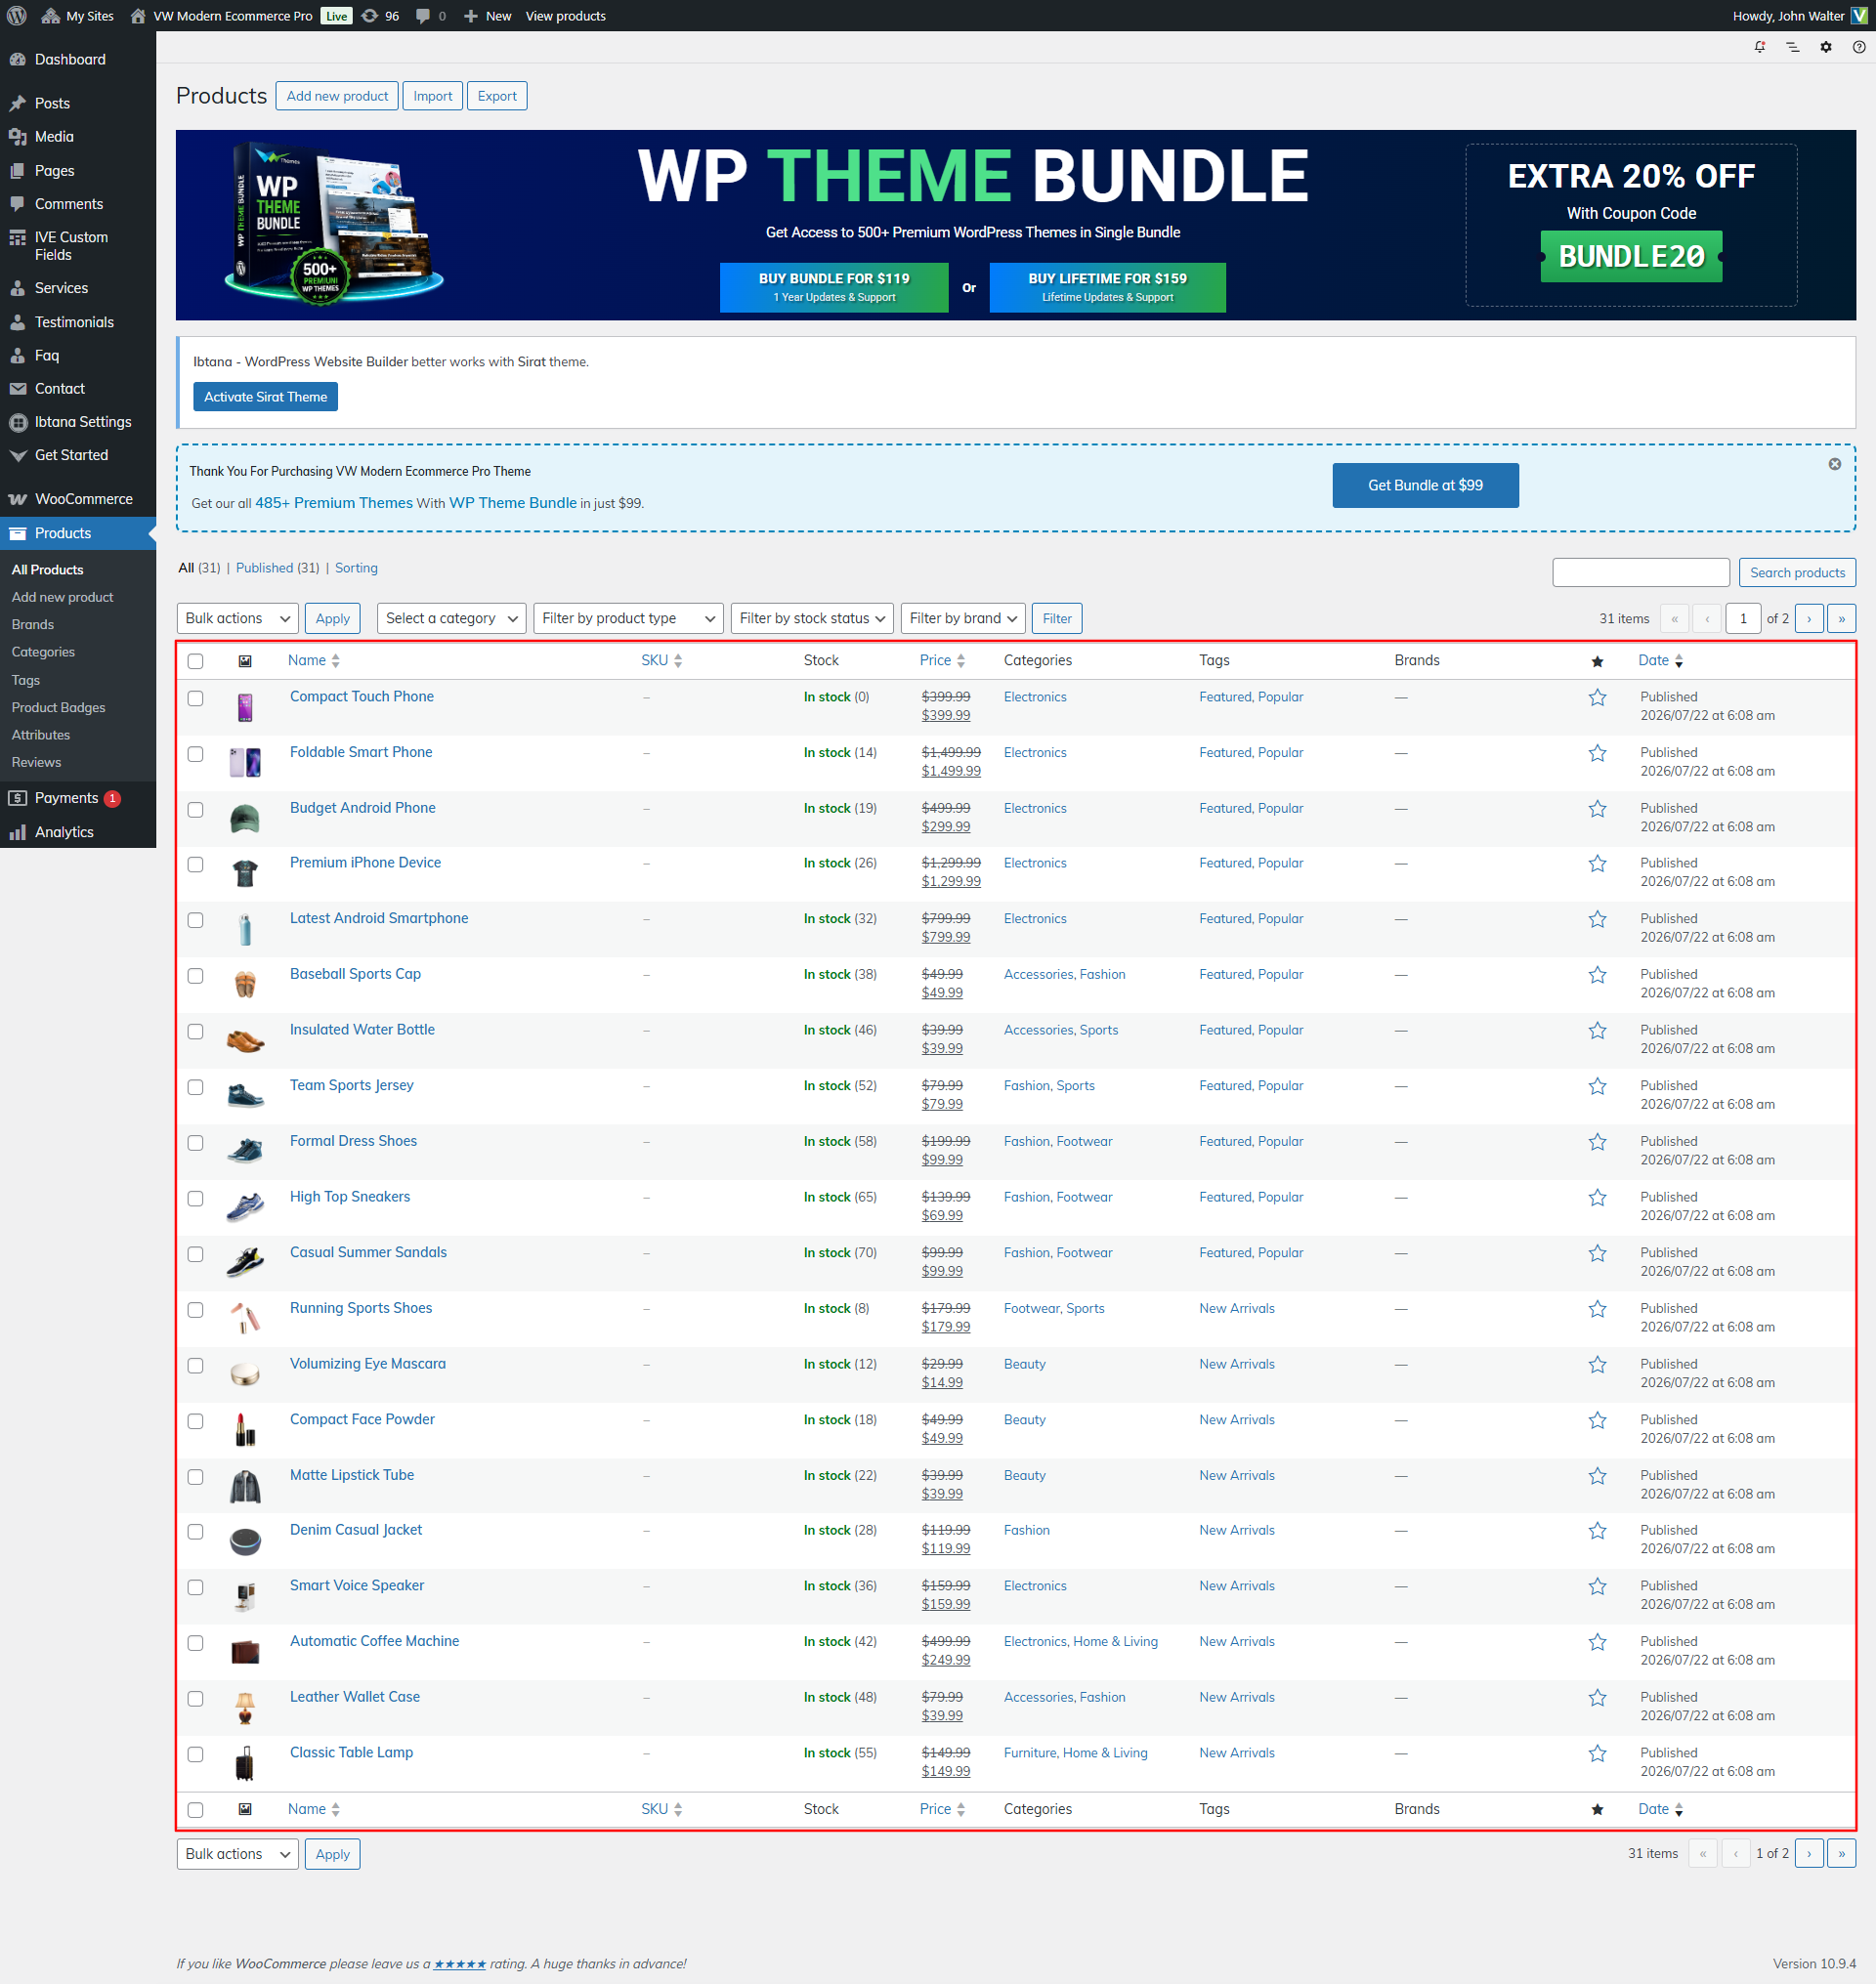This screenshot has height=1984, width=1876.
Task: Select the Casual Summer Sandals checkbox
Action: tap(195, 1254)
